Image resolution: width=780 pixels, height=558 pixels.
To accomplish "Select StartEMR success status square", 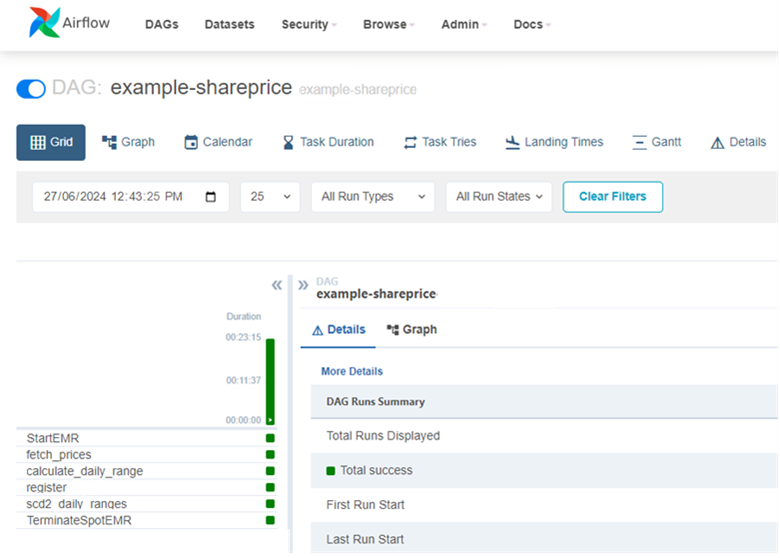I will click(x=270, y=438).
